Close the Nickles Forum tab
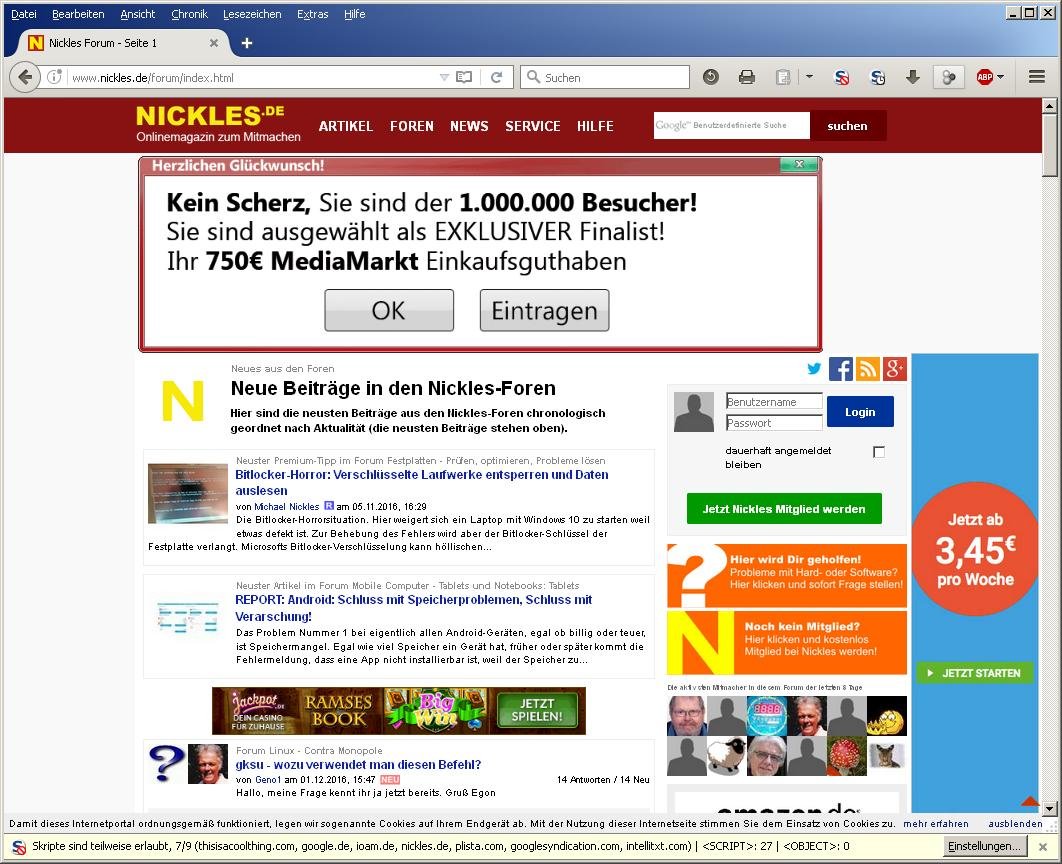This screenshot has height=864, width=1062. (213, 43)
